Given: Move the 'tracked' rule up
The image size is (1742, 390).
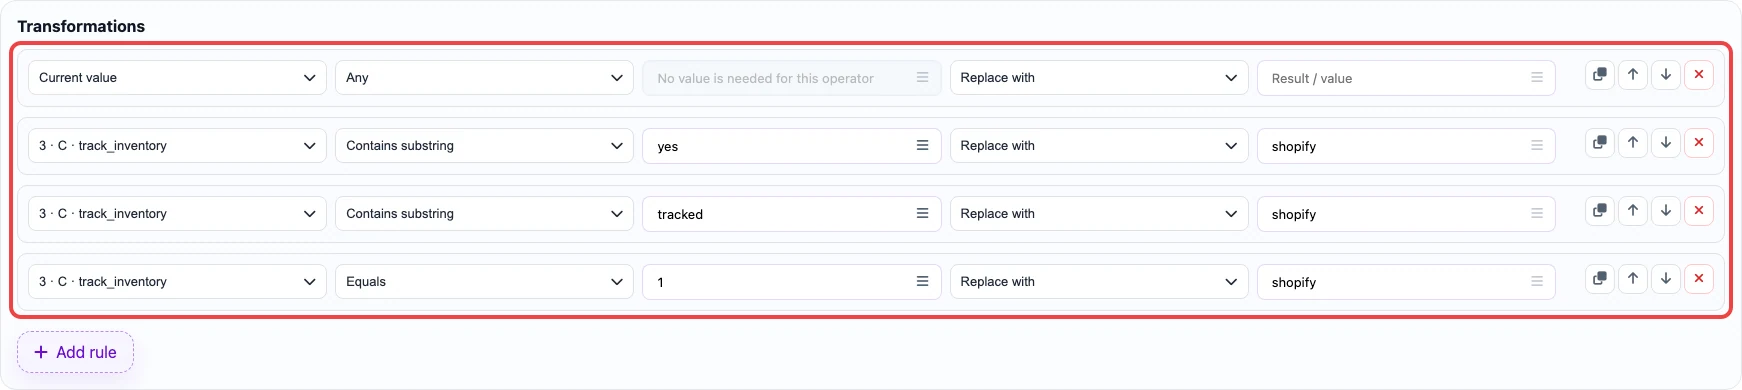Looking at the screenshot, I should [x=1633, y=211].
